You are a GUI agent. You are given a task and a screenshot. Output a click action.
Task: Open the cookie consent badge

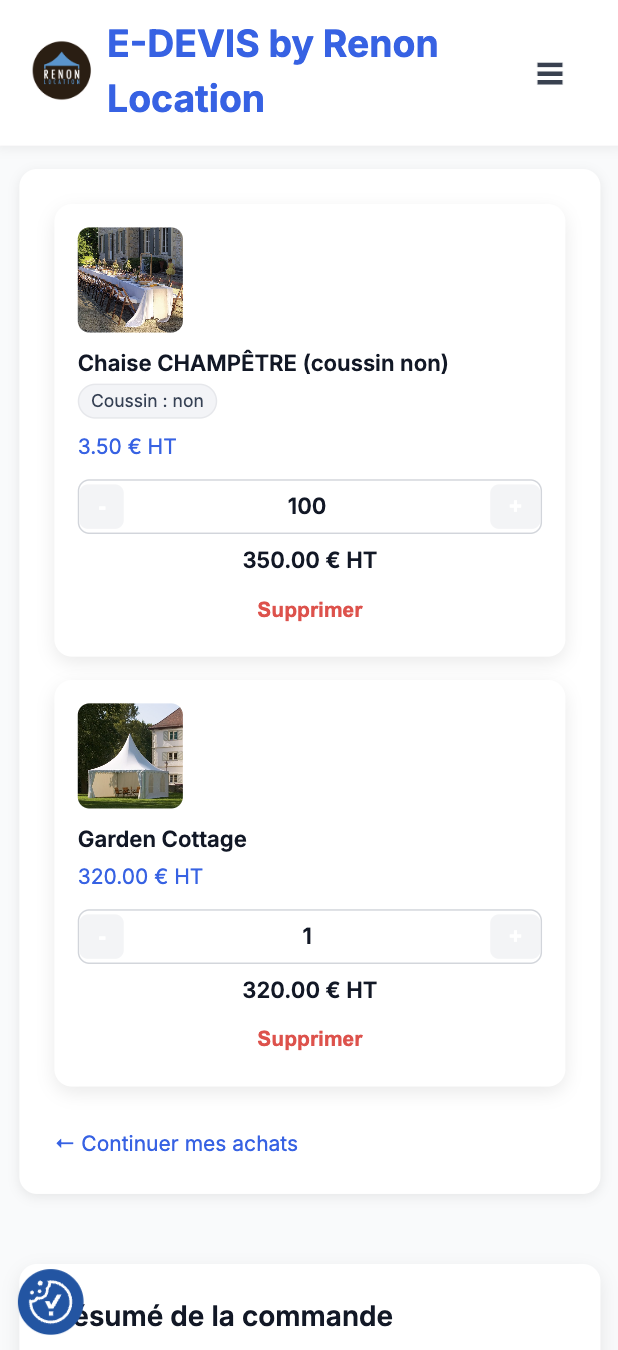[51, 1302]
